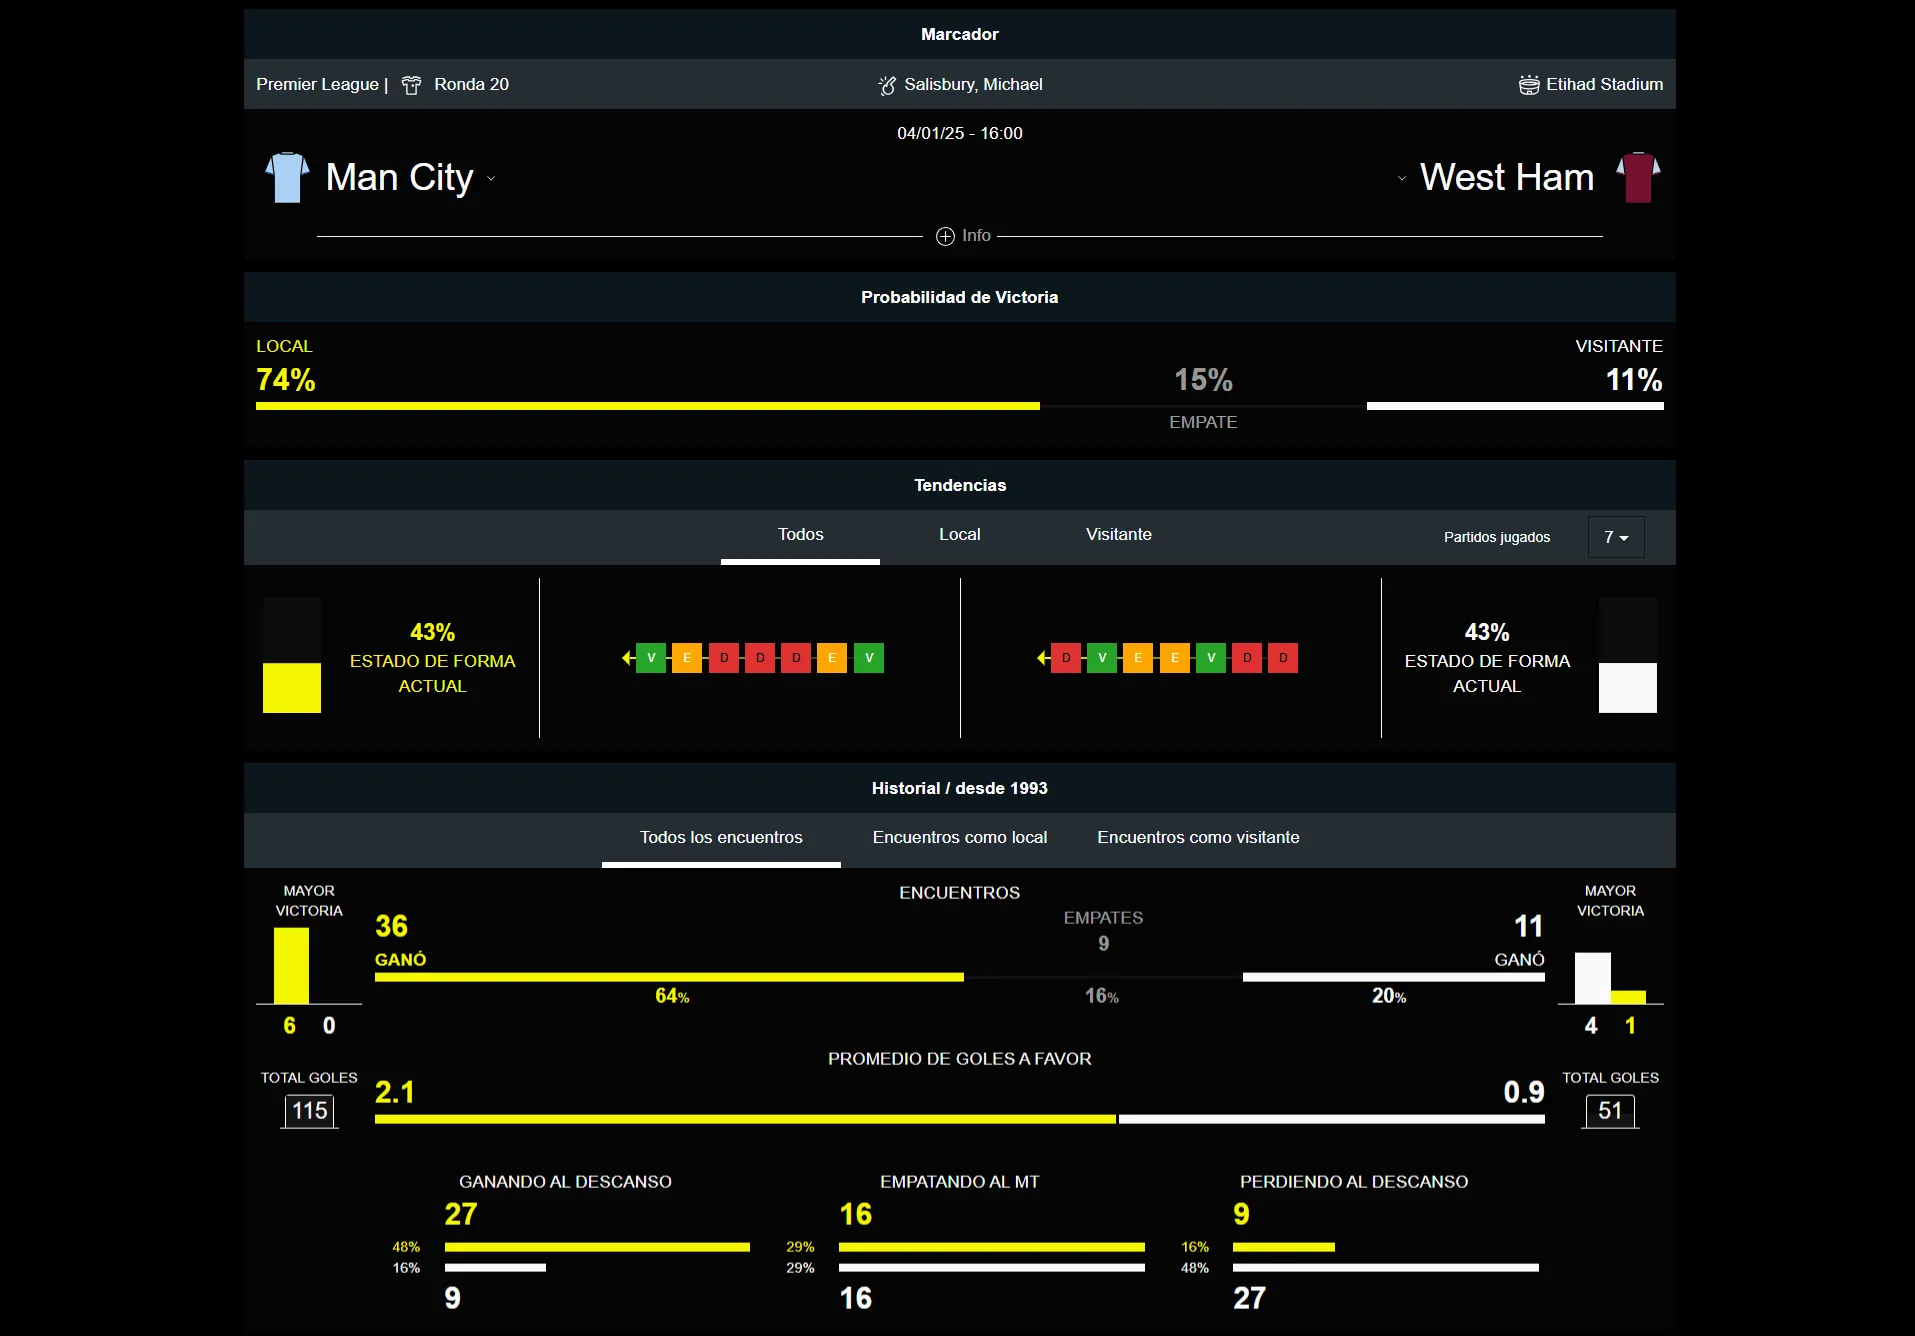Select the Todos tab in Tendencias
Viewport: 1915px width, 1336px height.
[x=800, y=535]
